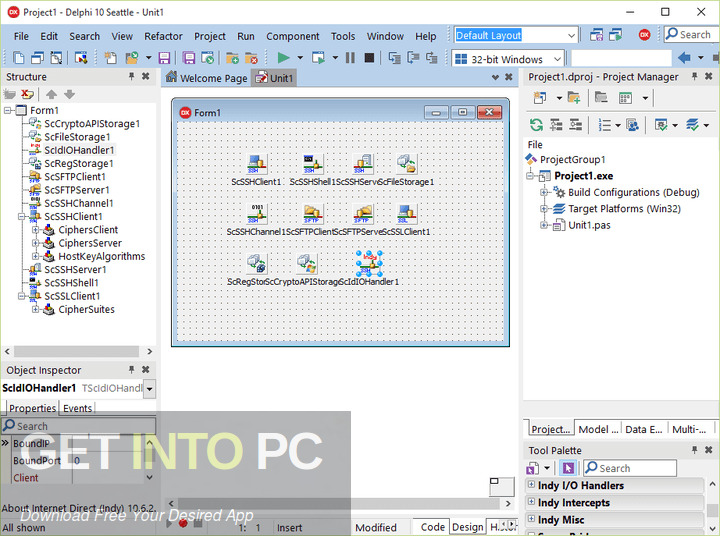The width and height of the screenshot is (720, 536).
Task: Expand the Unit1.pas project node
Action: click(544, 225)
